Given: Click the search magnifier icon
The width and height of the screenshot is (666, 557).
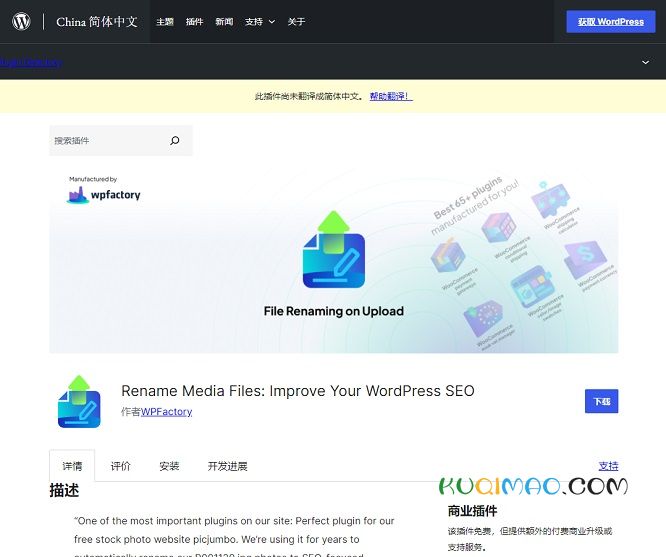Looking at the screenshot, I should [175, 141].
